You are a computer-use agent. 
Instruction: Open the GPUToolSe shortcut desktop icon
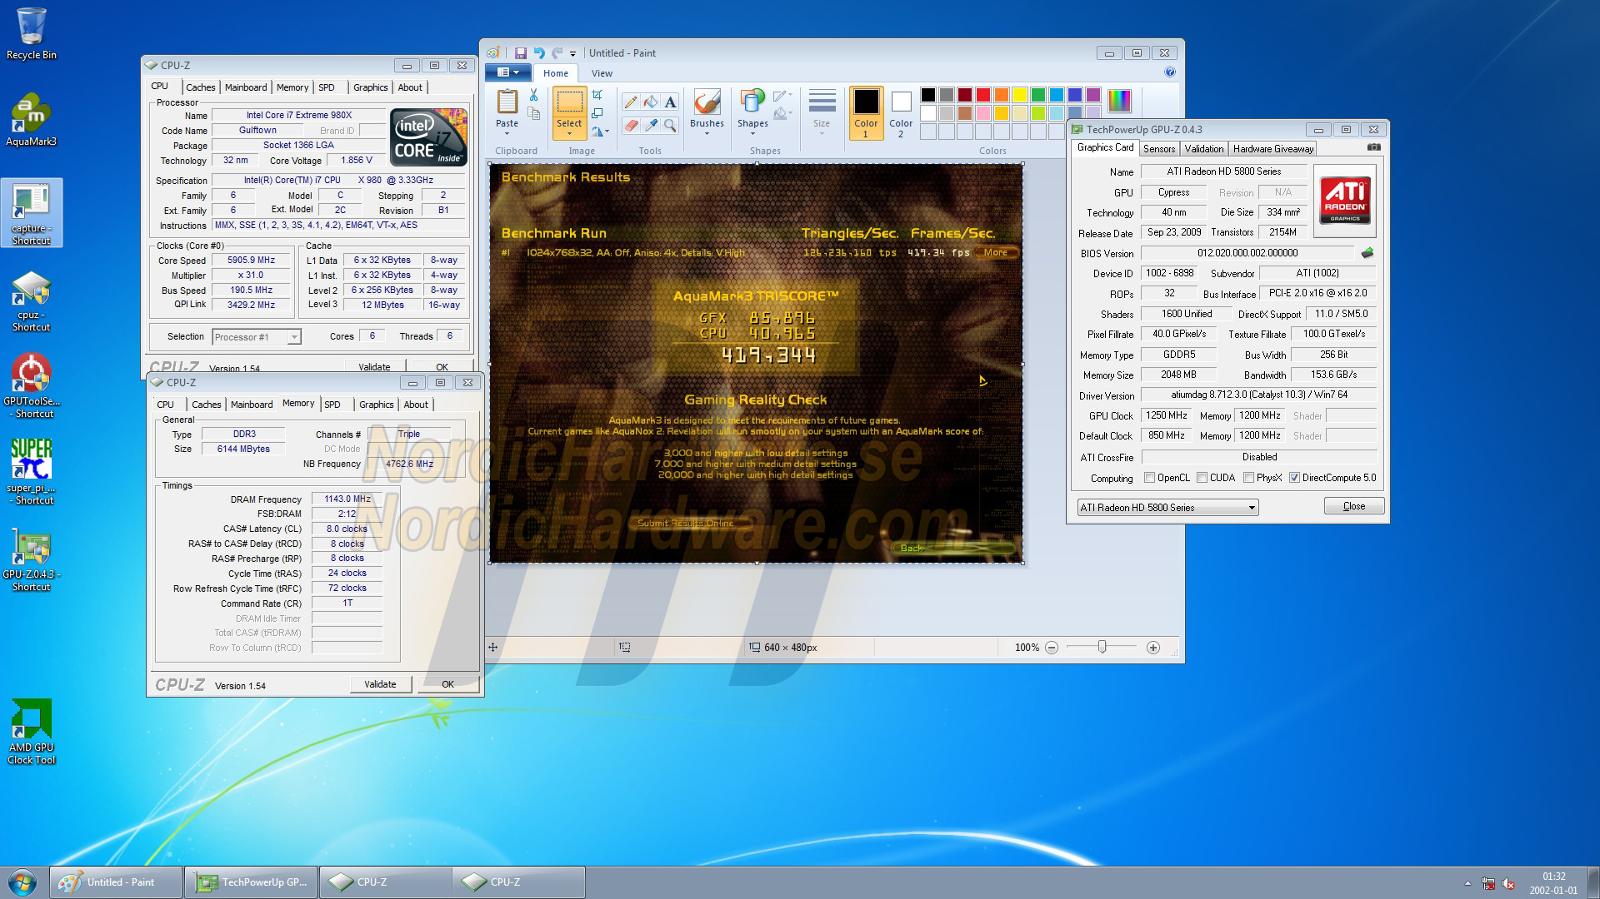(x=31, y=385)
